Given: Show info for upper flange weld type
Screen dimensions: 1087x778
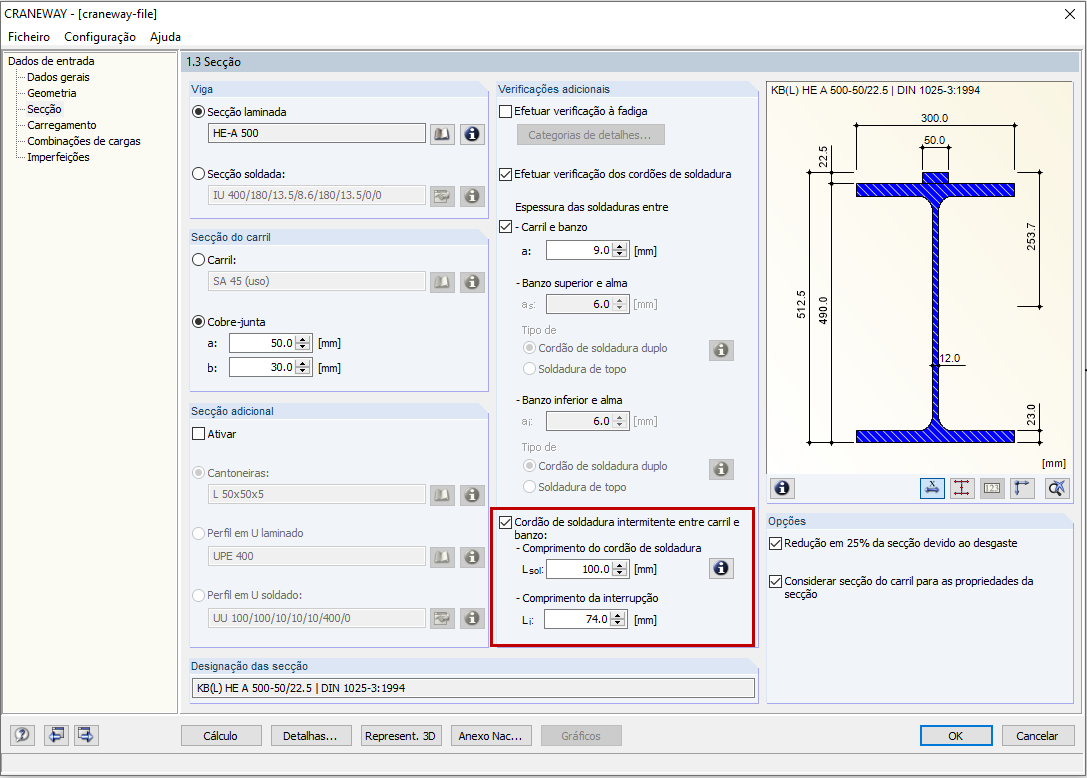Looking at the screenshot, I should (x=721, y=350).
